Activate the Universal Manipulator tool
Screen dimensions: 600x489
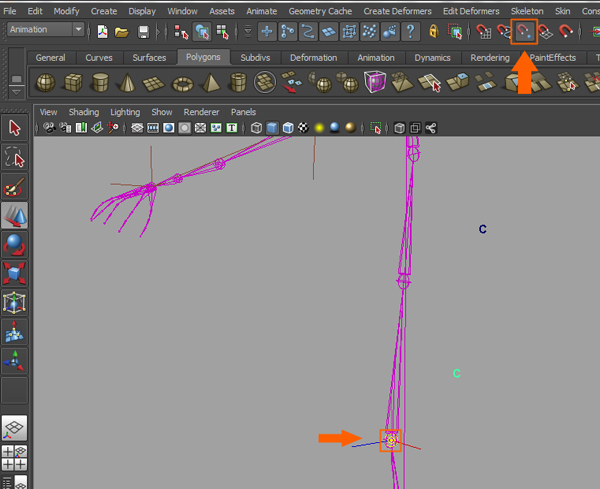click(x=15, y=303)
